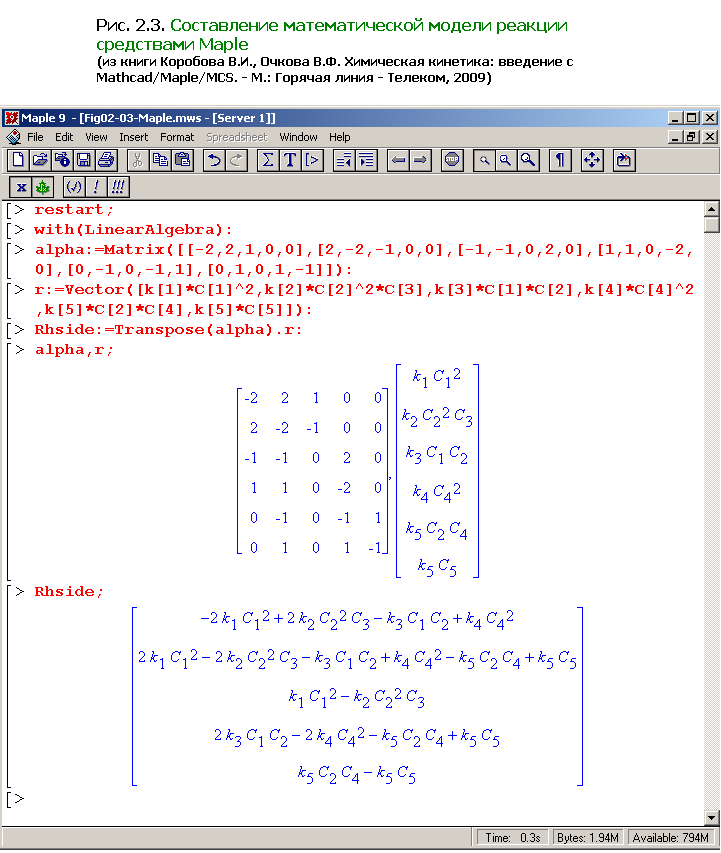Open the Help menu
The width and height of the screenshot is (721, 853).
[340, 137]
